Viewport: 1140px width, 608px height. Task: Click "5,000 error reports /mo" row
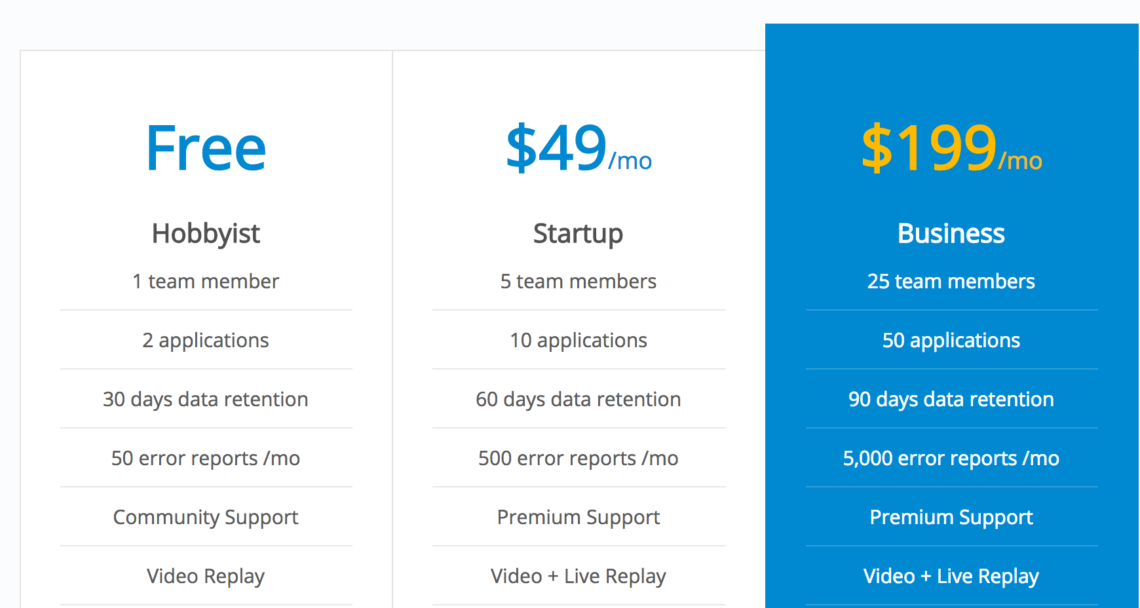pos(951,458)
